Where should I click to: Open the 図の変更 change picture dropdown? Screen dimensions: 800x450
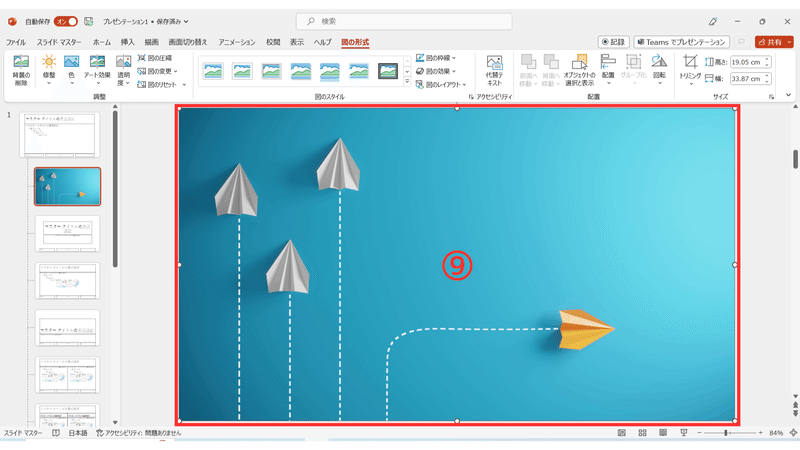pos(158,71)
